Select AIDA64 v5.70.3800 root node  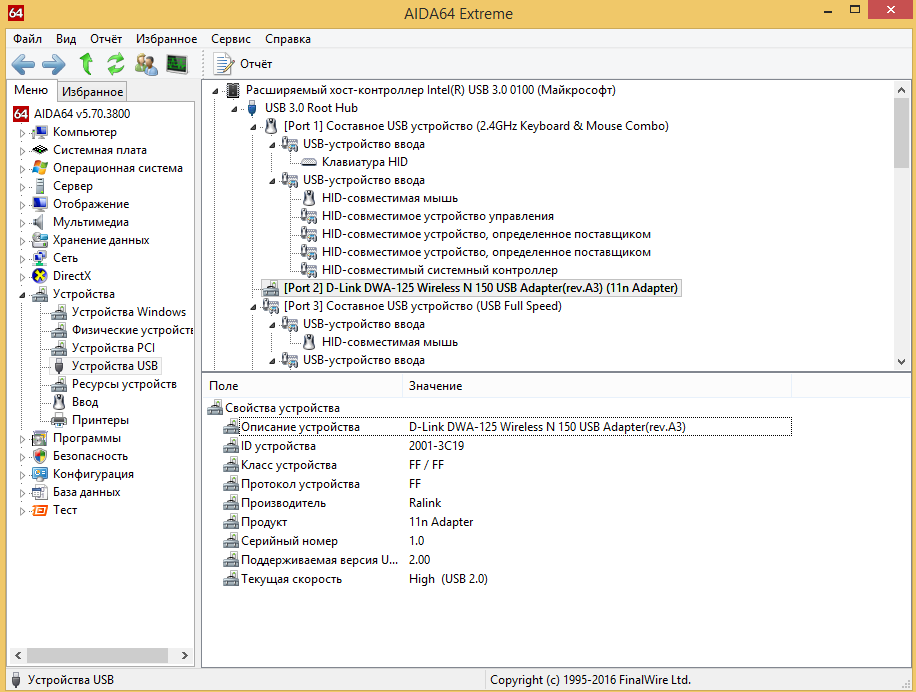tap(82, 114)
